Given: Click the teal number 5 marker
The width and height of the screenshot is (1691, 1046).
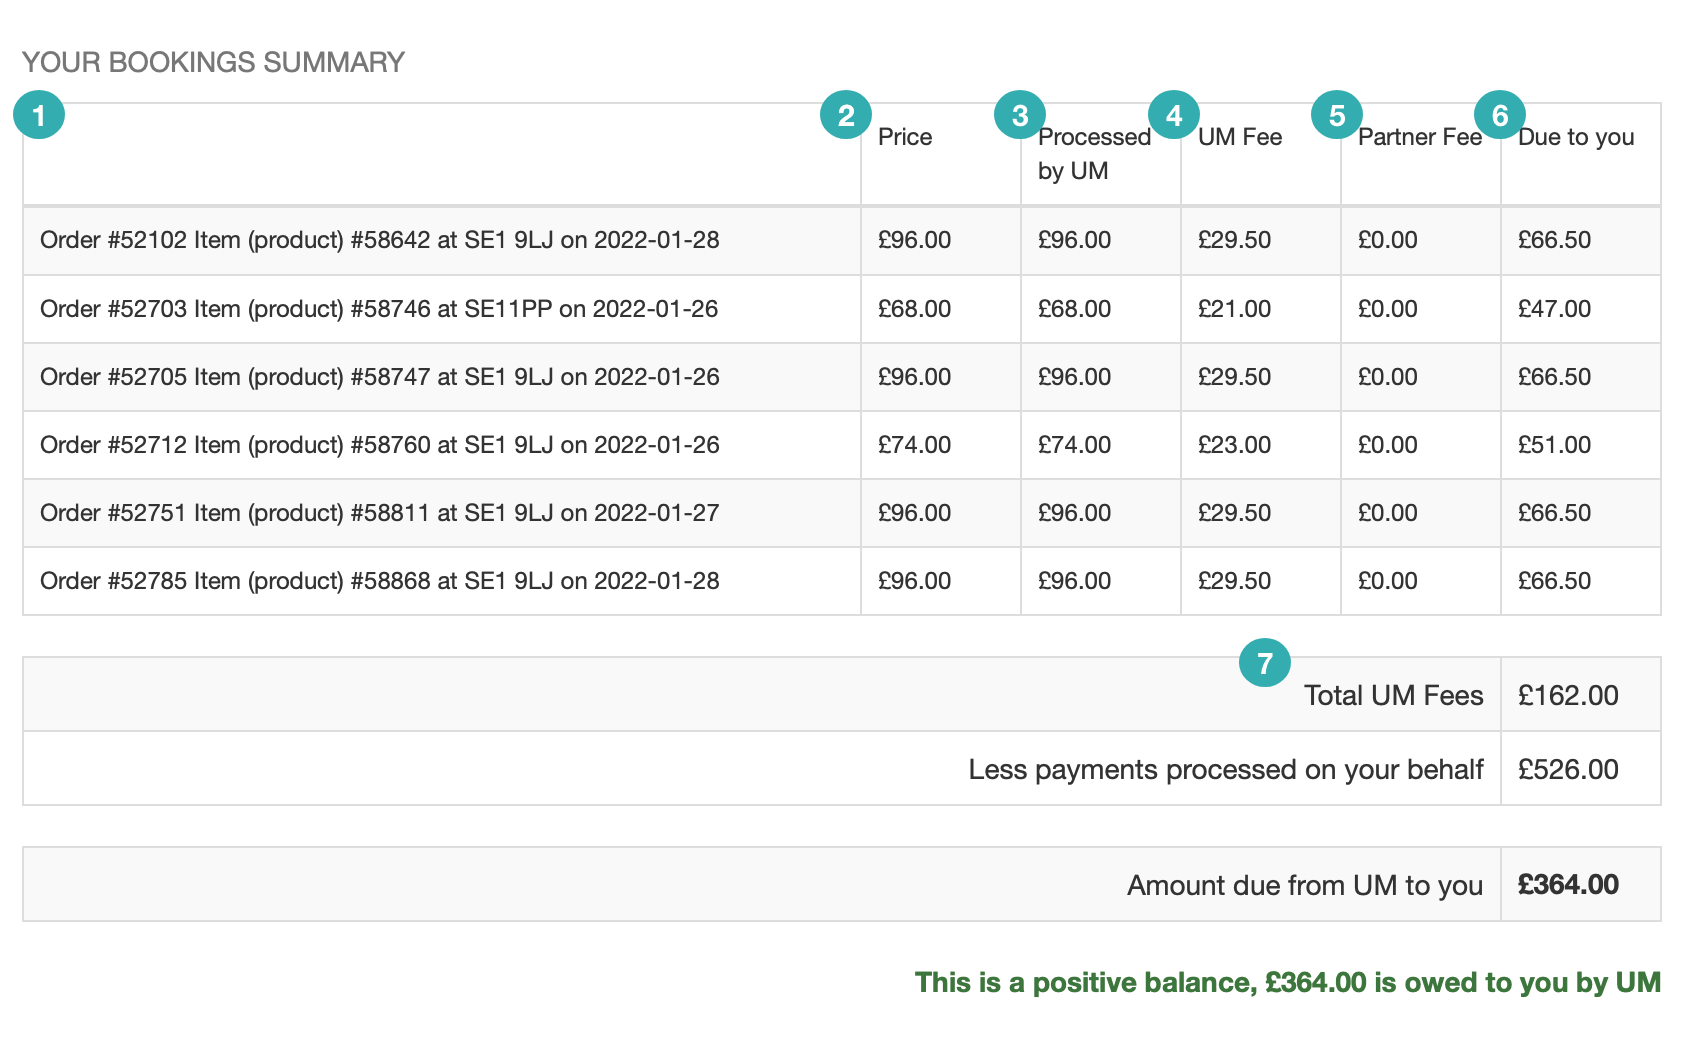Looking at the screenshot, I should coord(1336,115).
